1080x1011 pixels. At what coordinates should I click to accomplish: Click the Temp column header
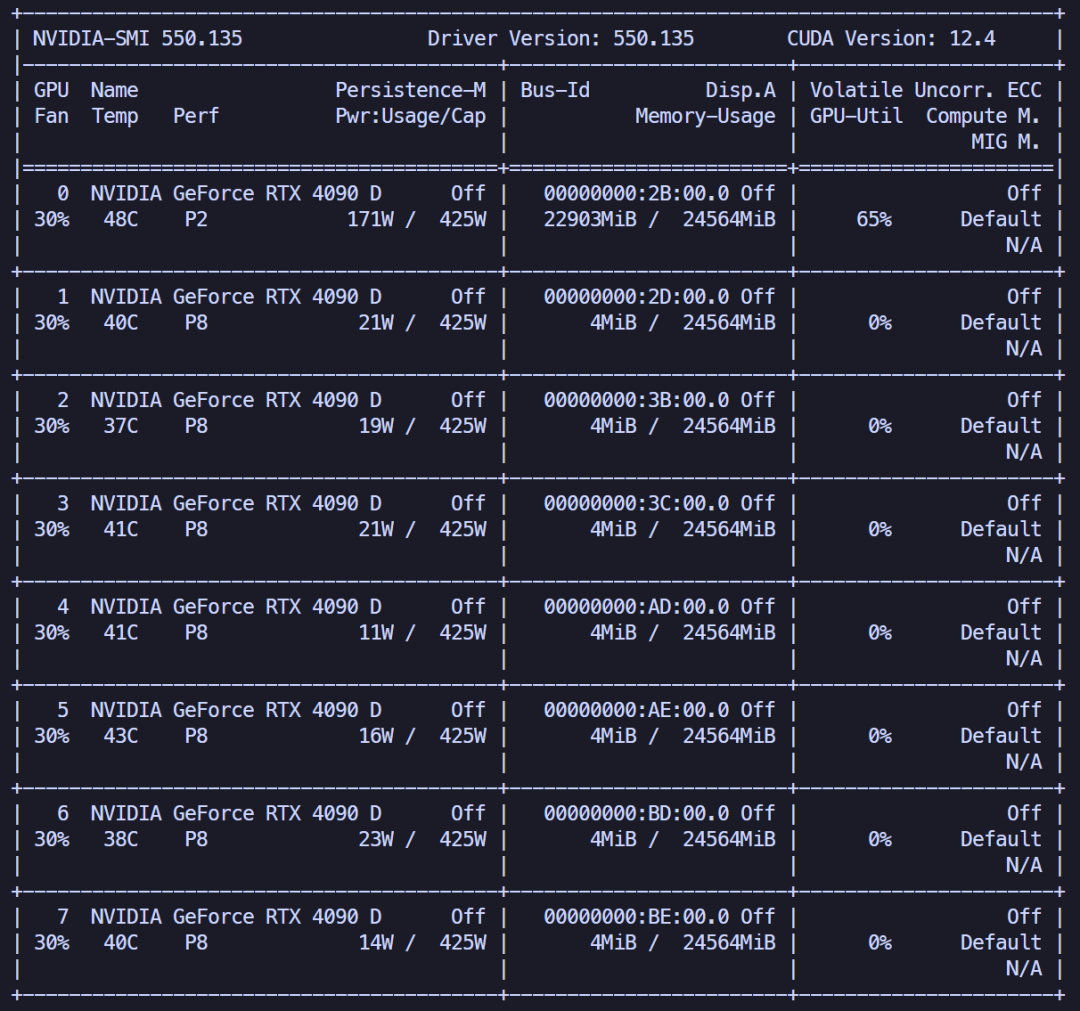click(115, 116)
